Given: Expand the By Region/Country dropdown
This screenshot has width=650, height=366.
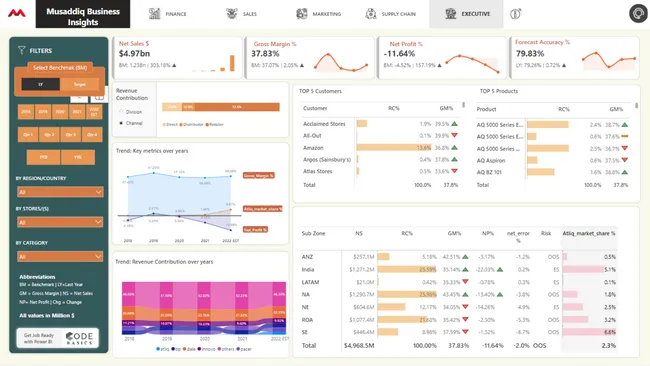Looking at the screenshot, I should point(60,192).
